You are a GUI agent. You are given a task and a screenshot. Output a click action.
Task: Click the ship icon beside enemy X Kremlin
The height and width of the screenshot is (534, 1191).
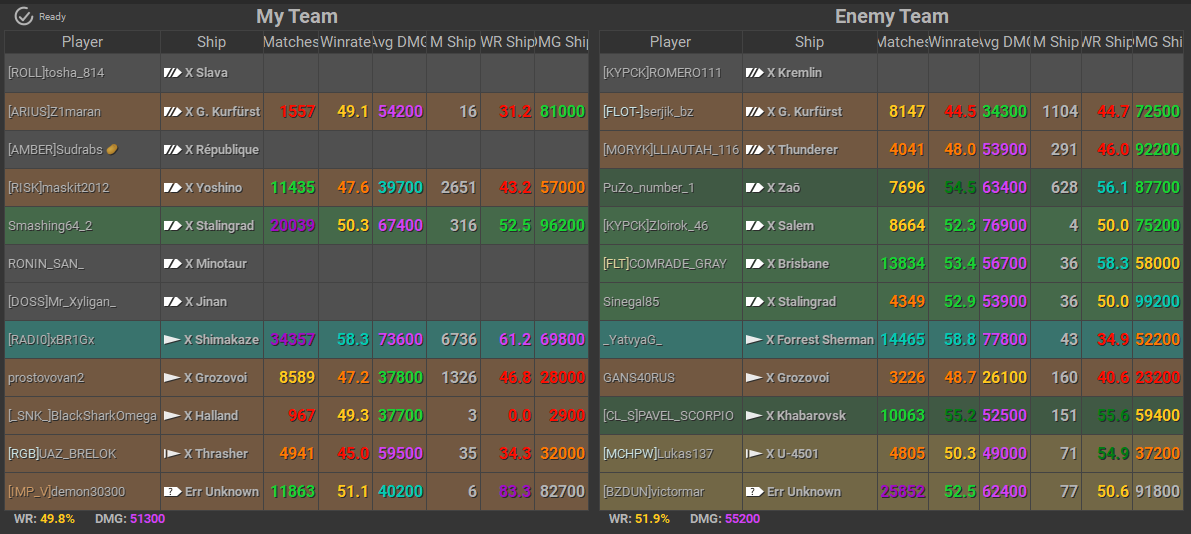pyautogui.click(x=754, y=73)
